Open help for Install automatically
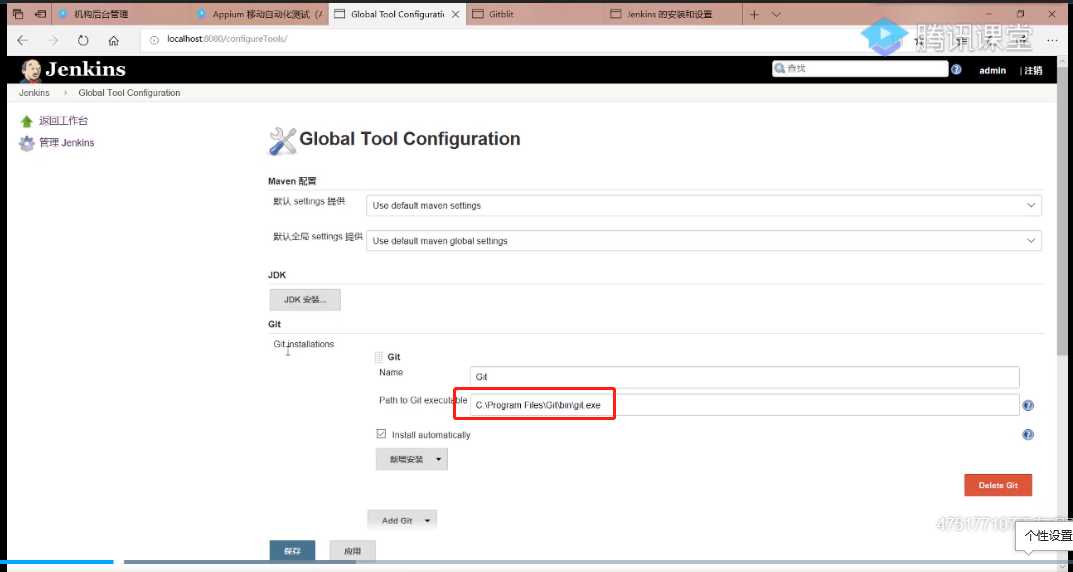 1028,434
